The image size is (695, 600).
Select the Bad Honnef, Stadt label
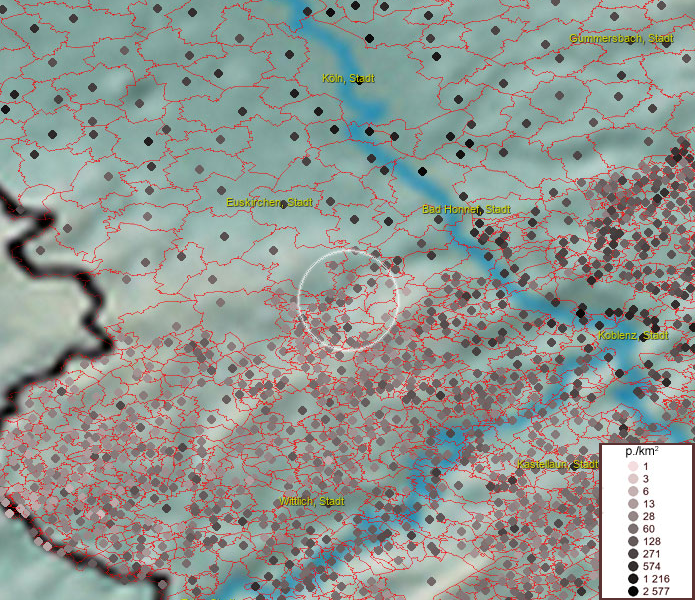tap(466, 209)
